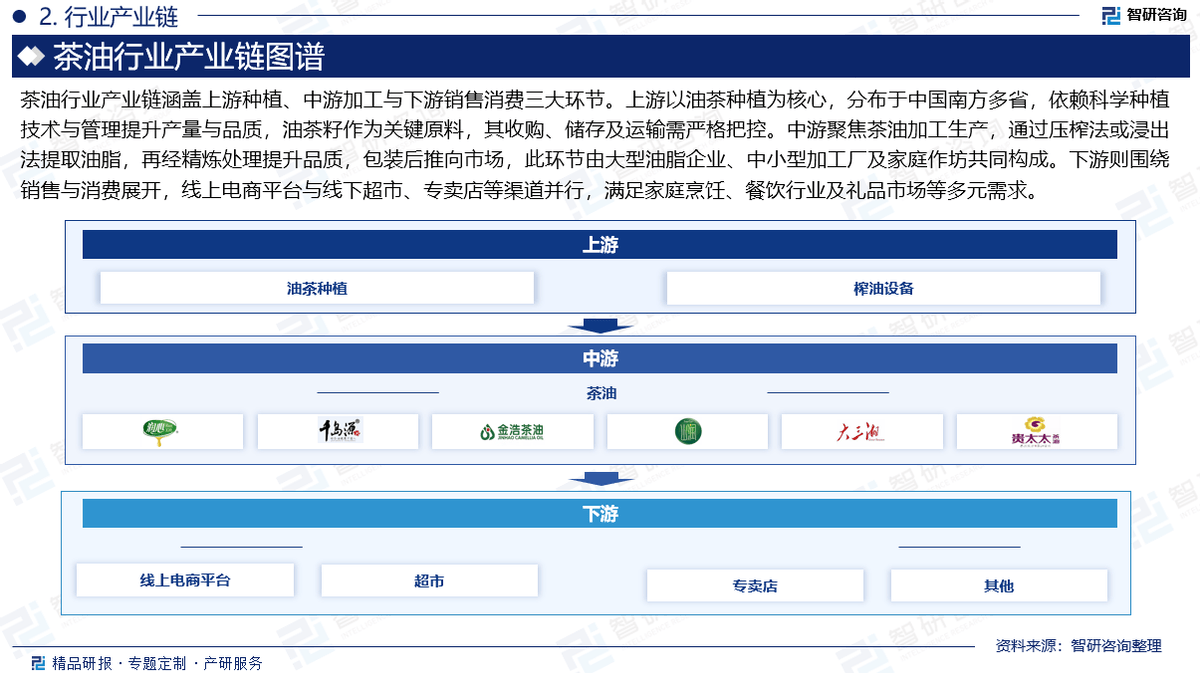This screenshot has width=1200, height=673.
Task: Click the 千岛源 brand logo
Action: (339, 431)
